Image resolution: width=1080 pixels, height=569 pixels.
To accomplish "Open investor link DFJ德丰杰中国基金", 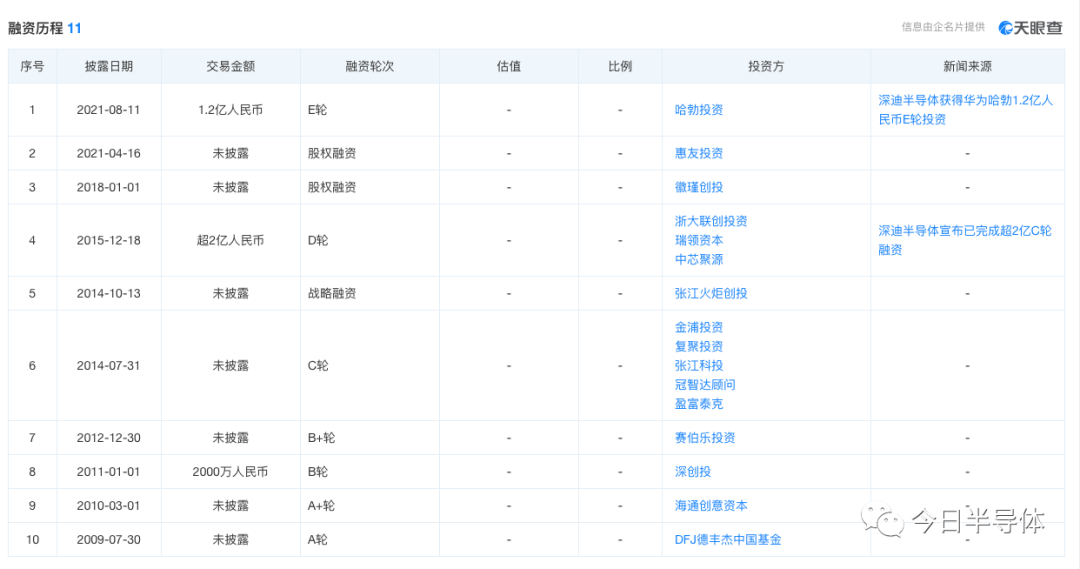I will [727, 539].
